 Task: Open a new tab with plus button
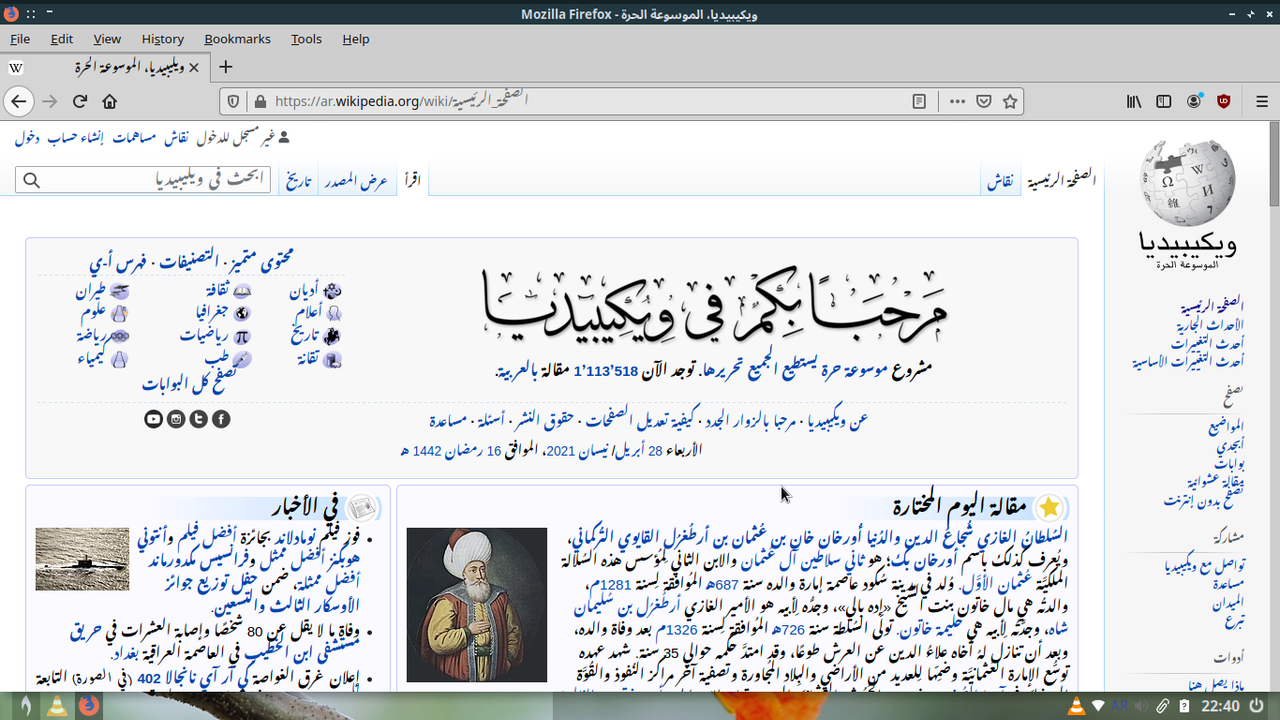point(226,67)
